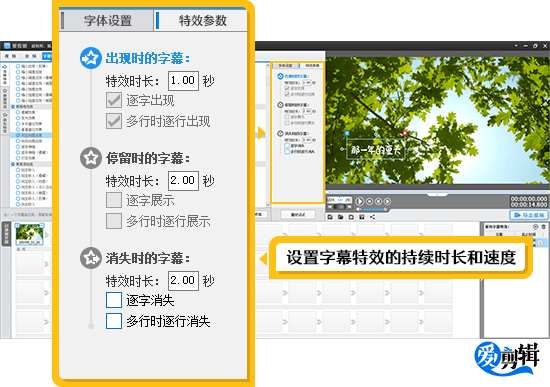The image size is (550, 387).
Task: Mute the volume speaker icon under the player
Action: tap(358, 209)
